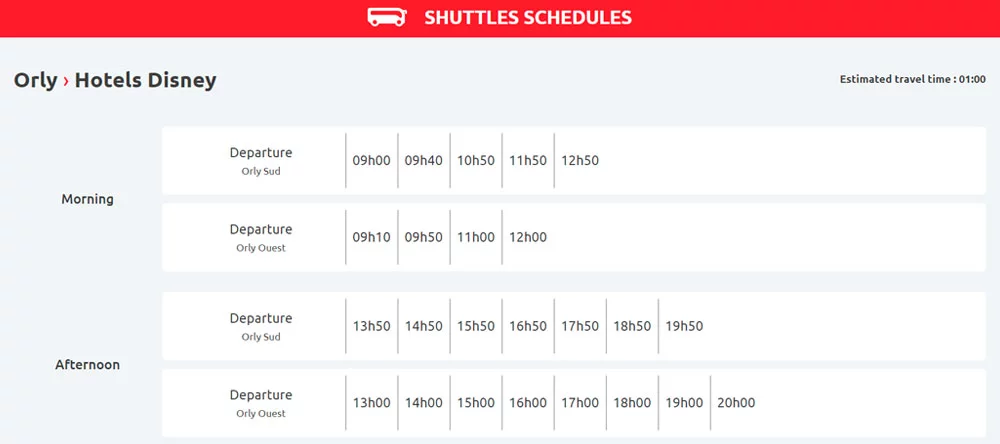Viewport: 1000px width, 444px height.
Task: Select the 09h40 Orly Sud morning departure
Action: (423, 160)
